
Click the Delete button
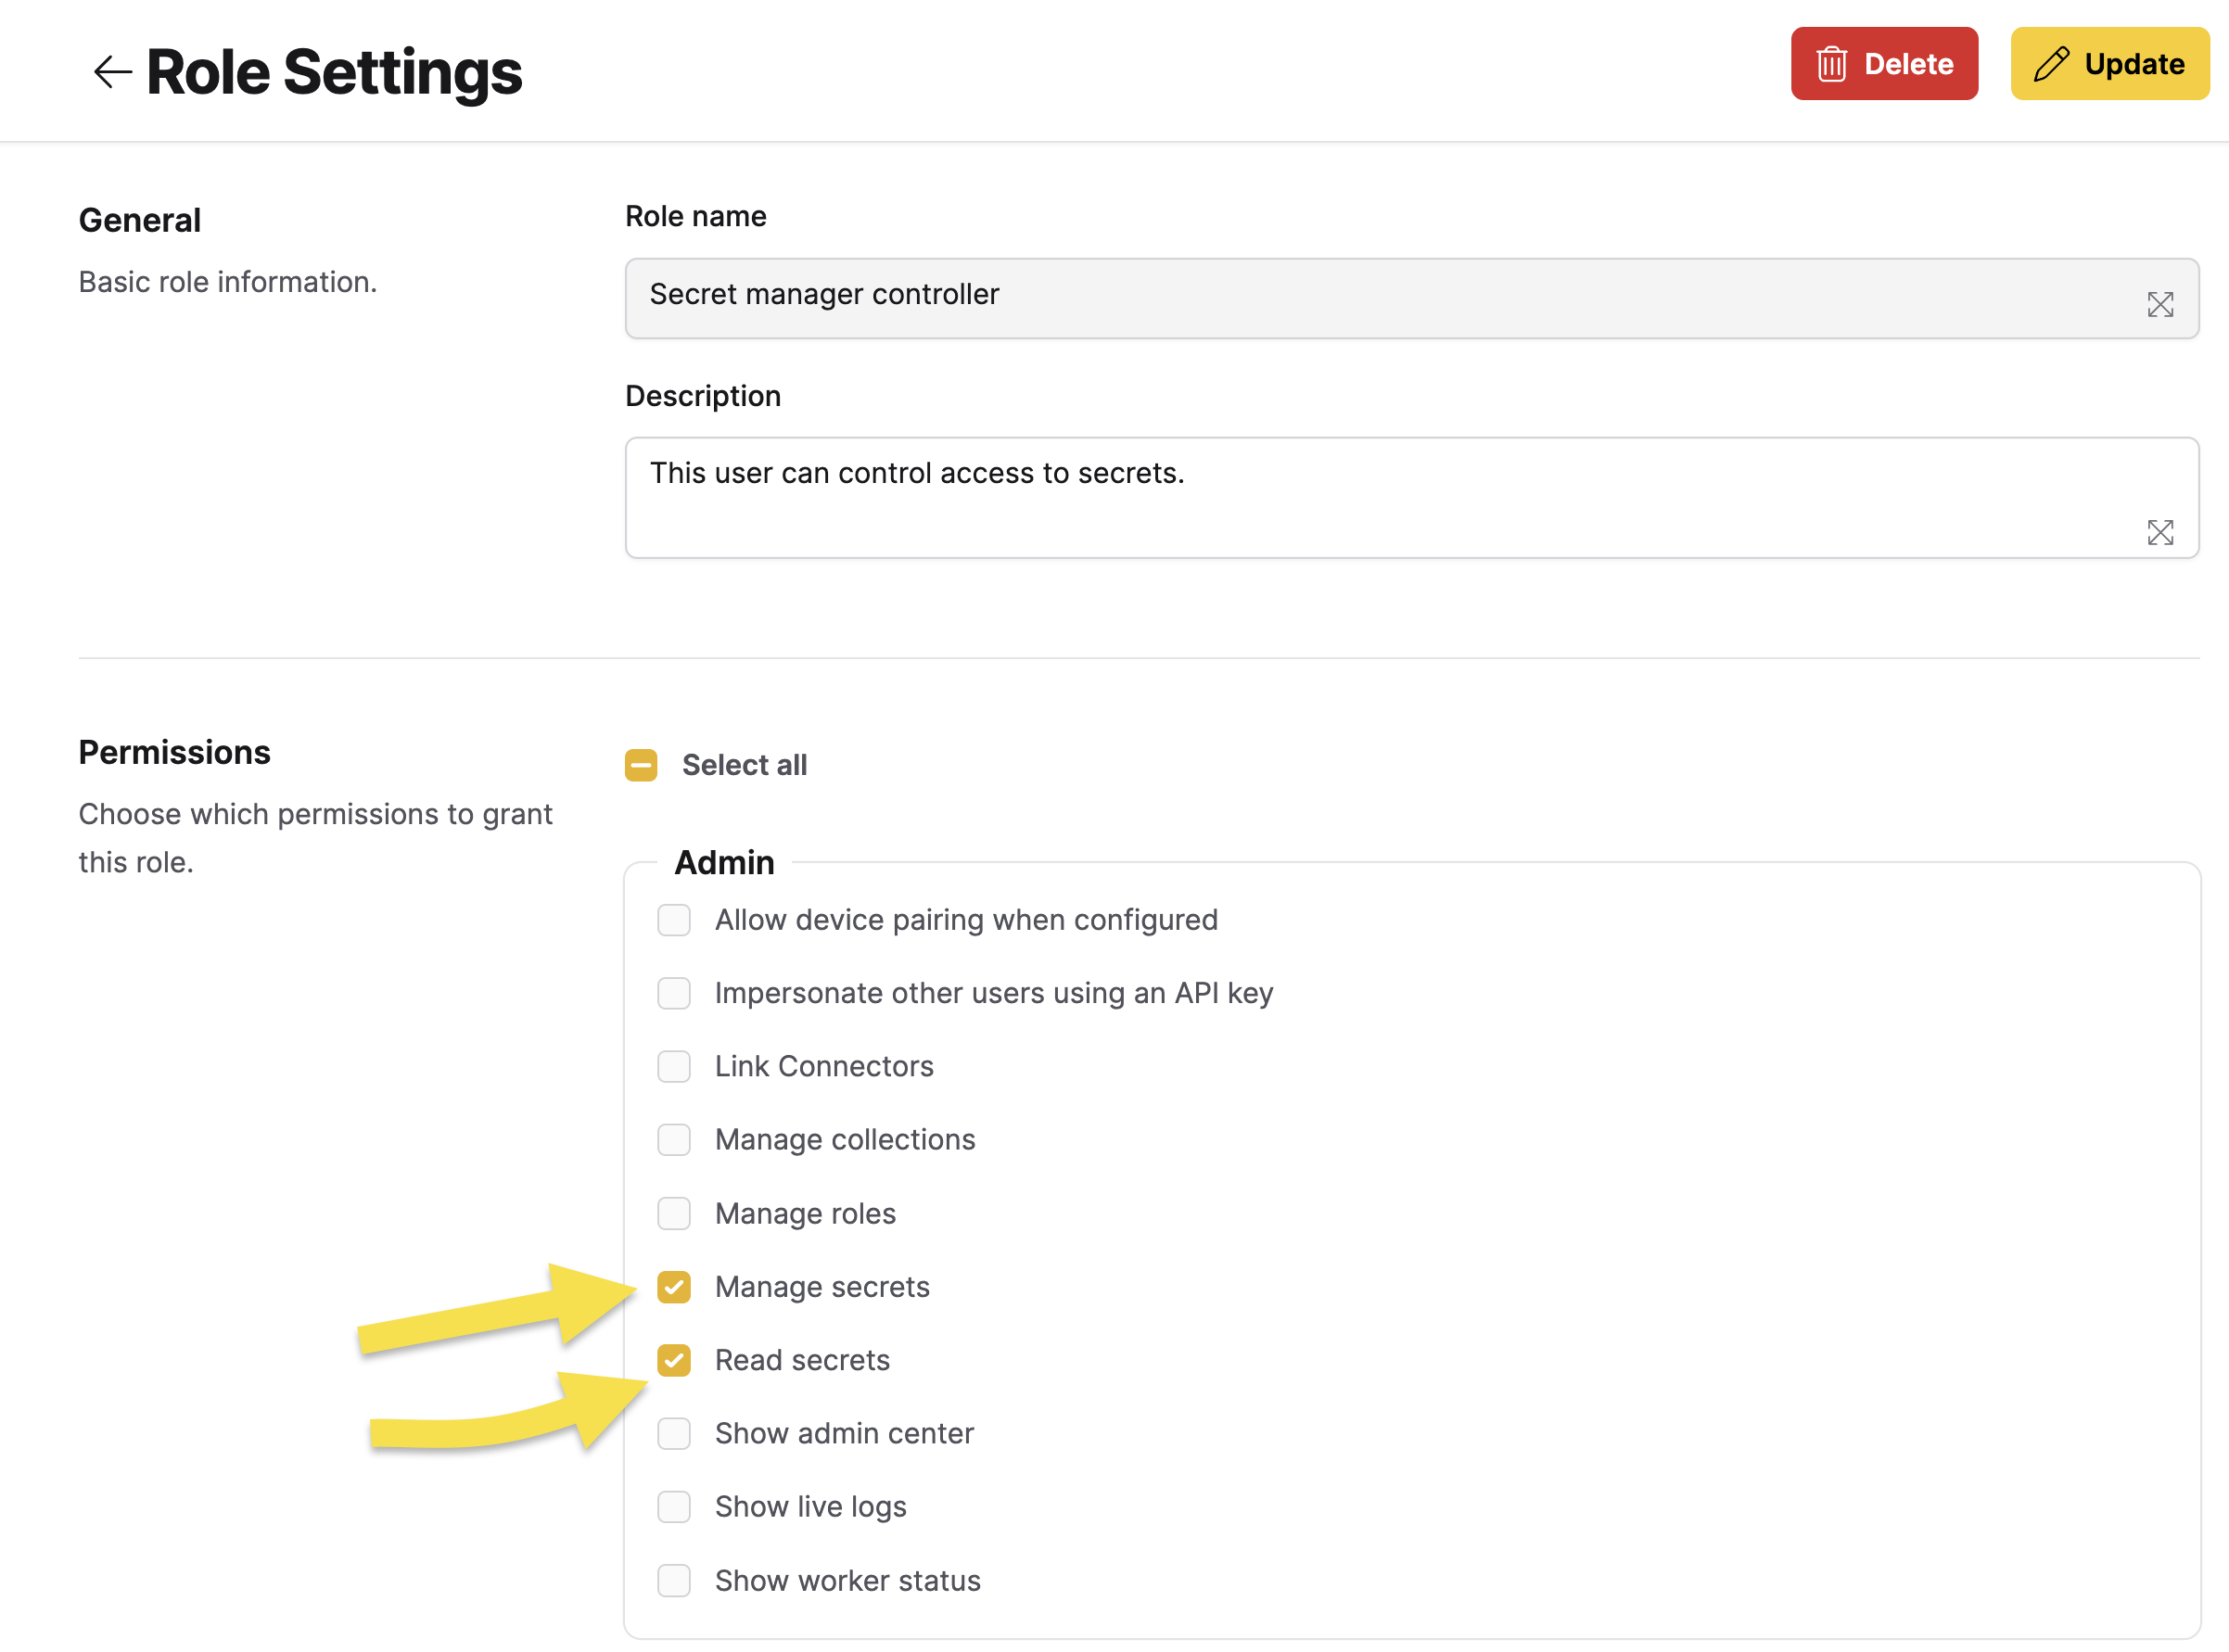(1883, 64)
